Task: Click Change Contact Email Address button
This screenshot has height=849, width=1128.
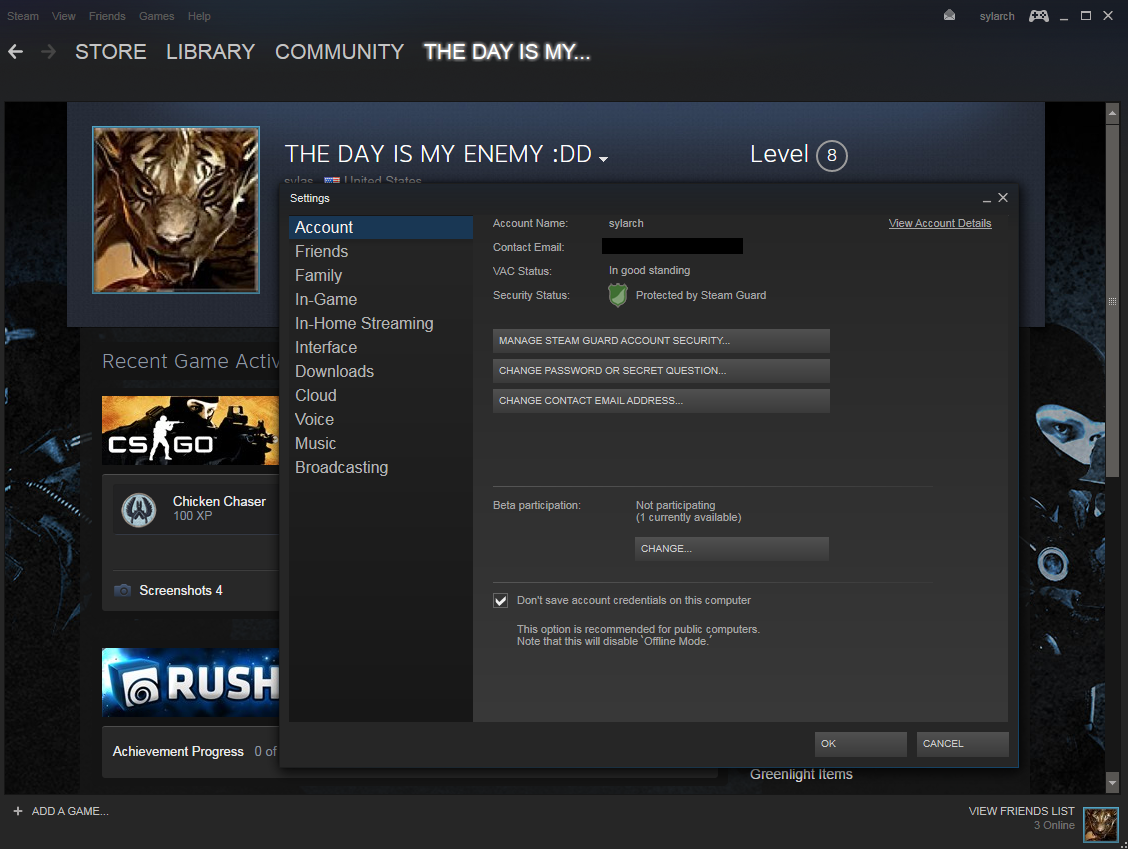Action: (661, 401)
